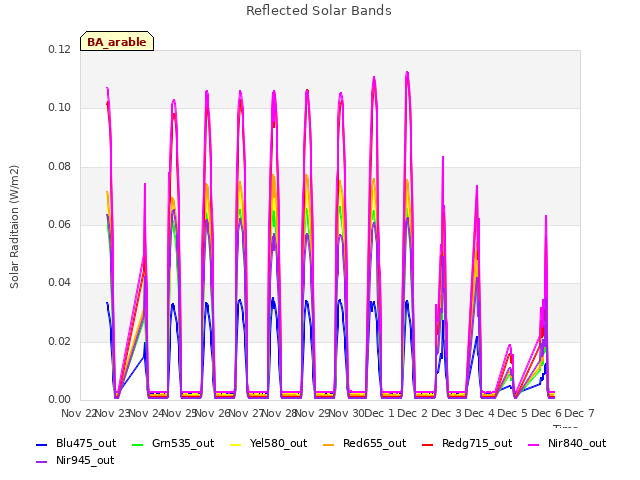Toggle the Redg715_out legend entry
The width and height of the screenshot is (640, 480).
point(467,443)
